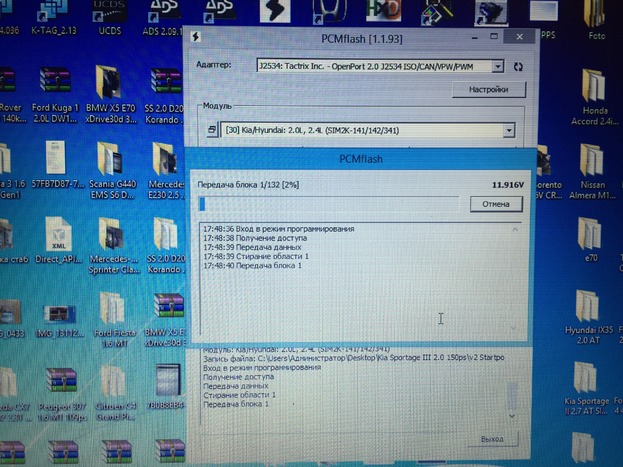Click the adapter refresh arrows icon
623x467 pixels.
click(517, 66)
